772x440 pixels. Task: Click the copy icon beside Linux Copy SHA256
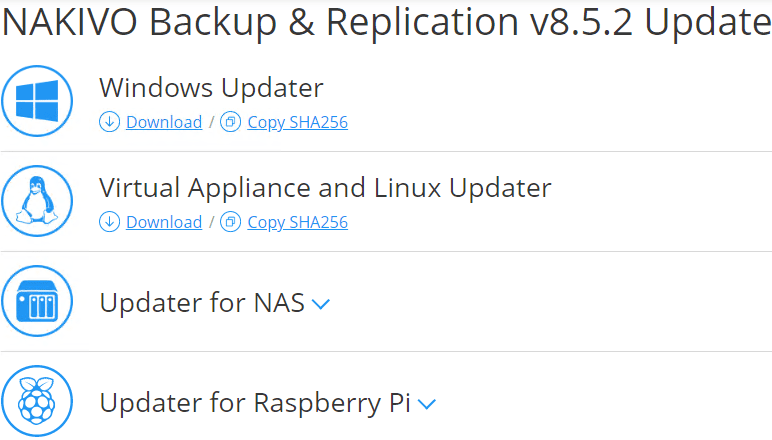230,222
